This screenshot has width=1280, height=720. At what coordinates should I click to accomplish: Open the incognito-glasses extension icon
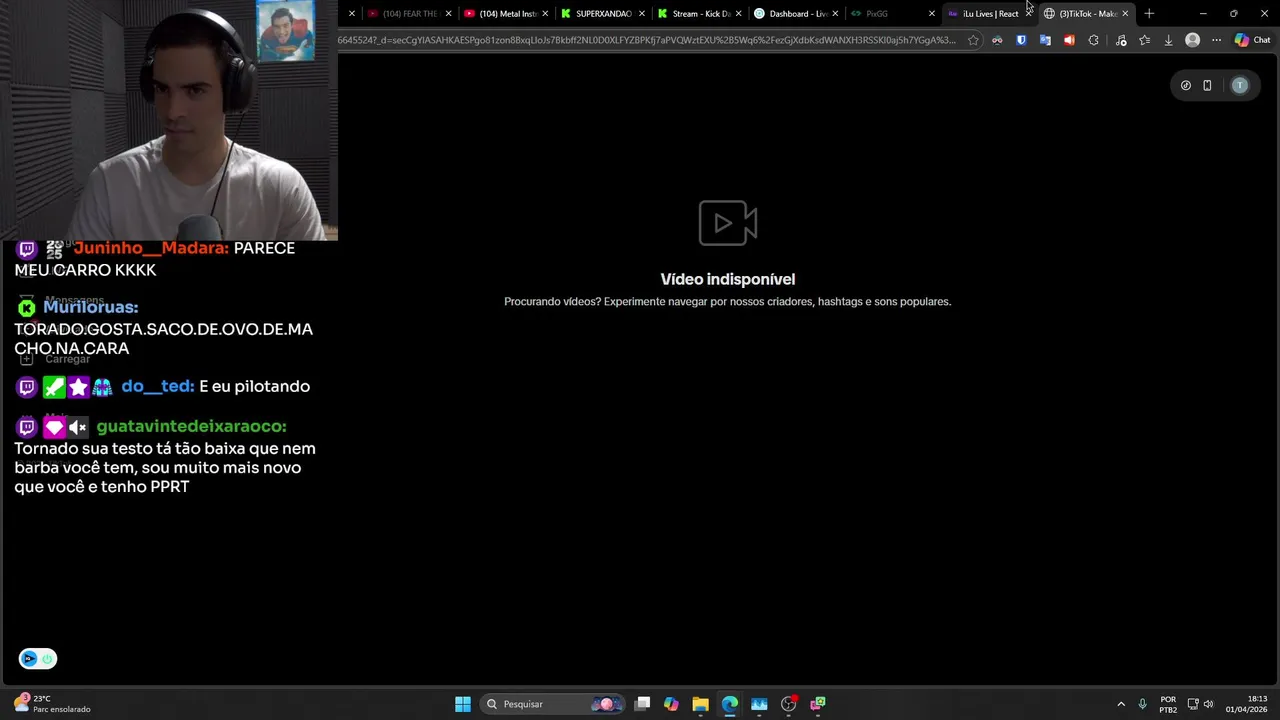(x=997, y=40)
